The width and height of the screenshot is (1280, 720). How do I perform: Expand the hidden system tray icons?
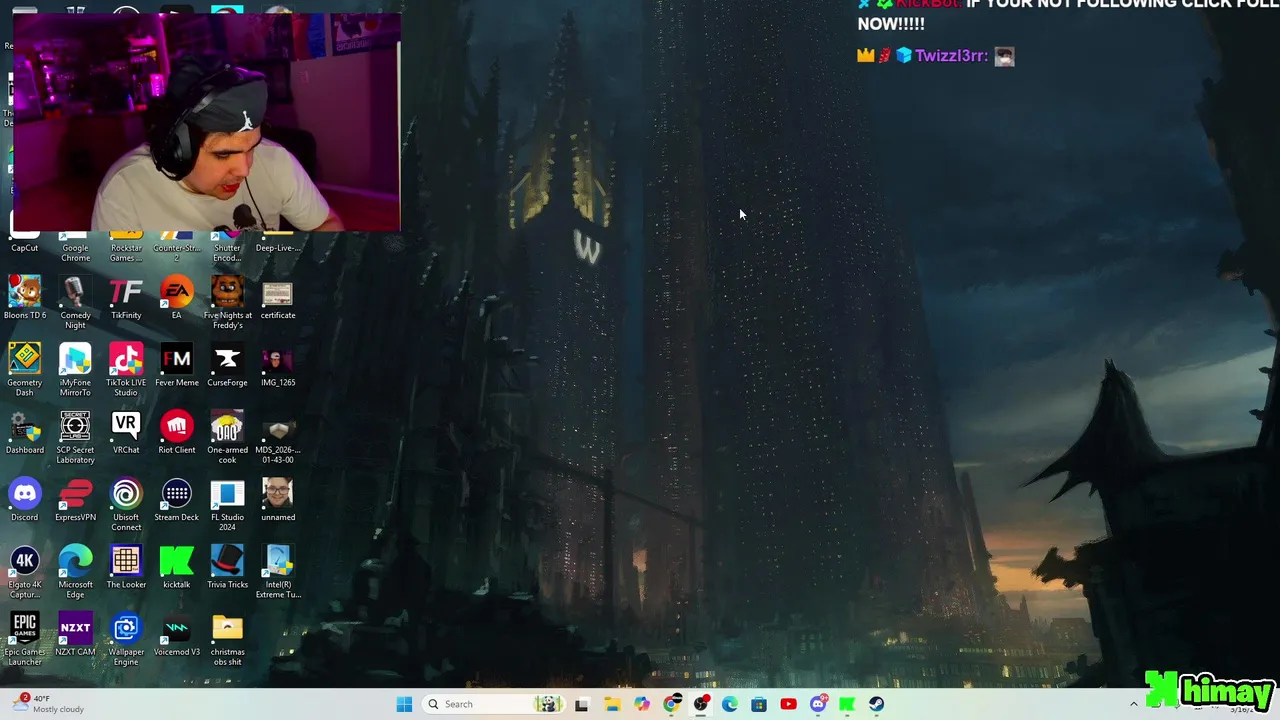[x=1134, y=704]
